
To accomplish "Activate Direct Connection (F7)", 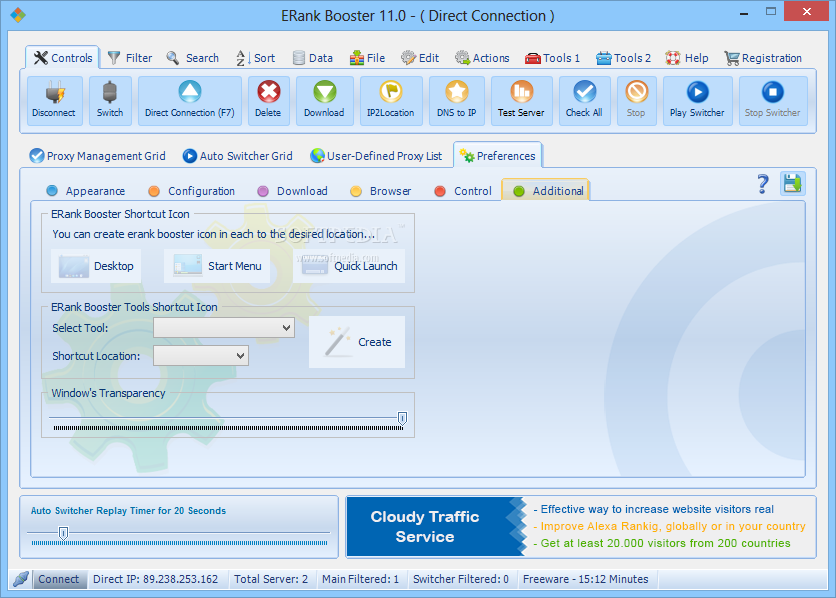I will (190, 100).
